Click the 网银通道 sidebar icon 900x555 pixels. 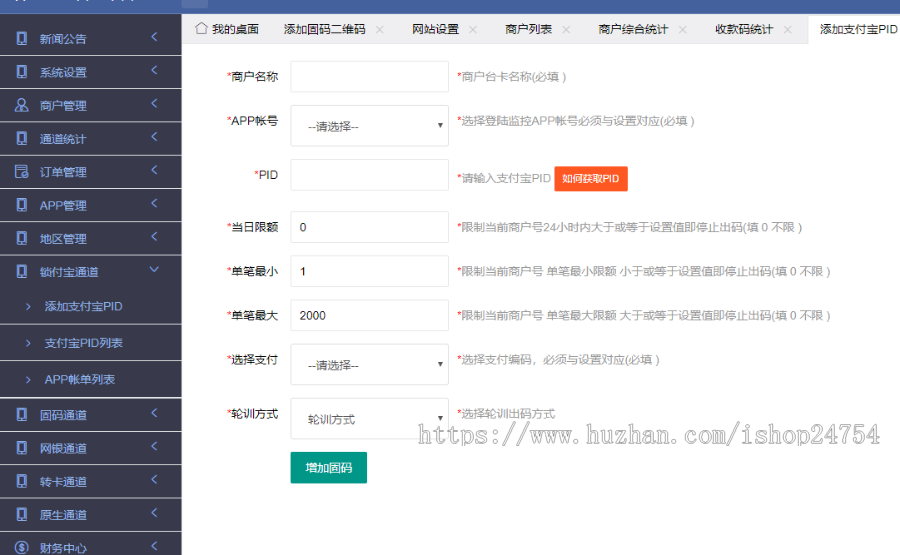(x=22, y=448)
